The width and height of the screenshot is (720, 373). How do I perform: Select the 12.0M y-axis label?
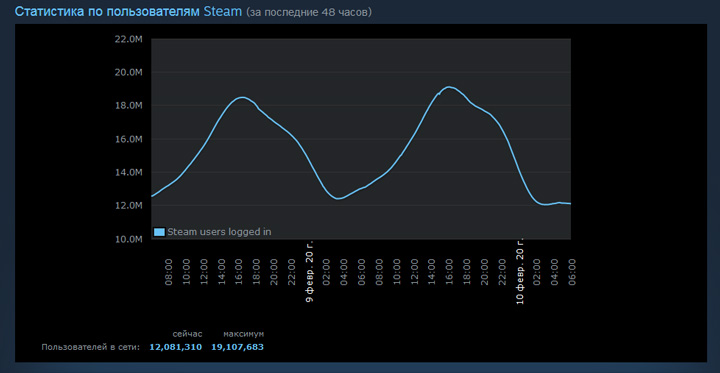pos(129,206)
